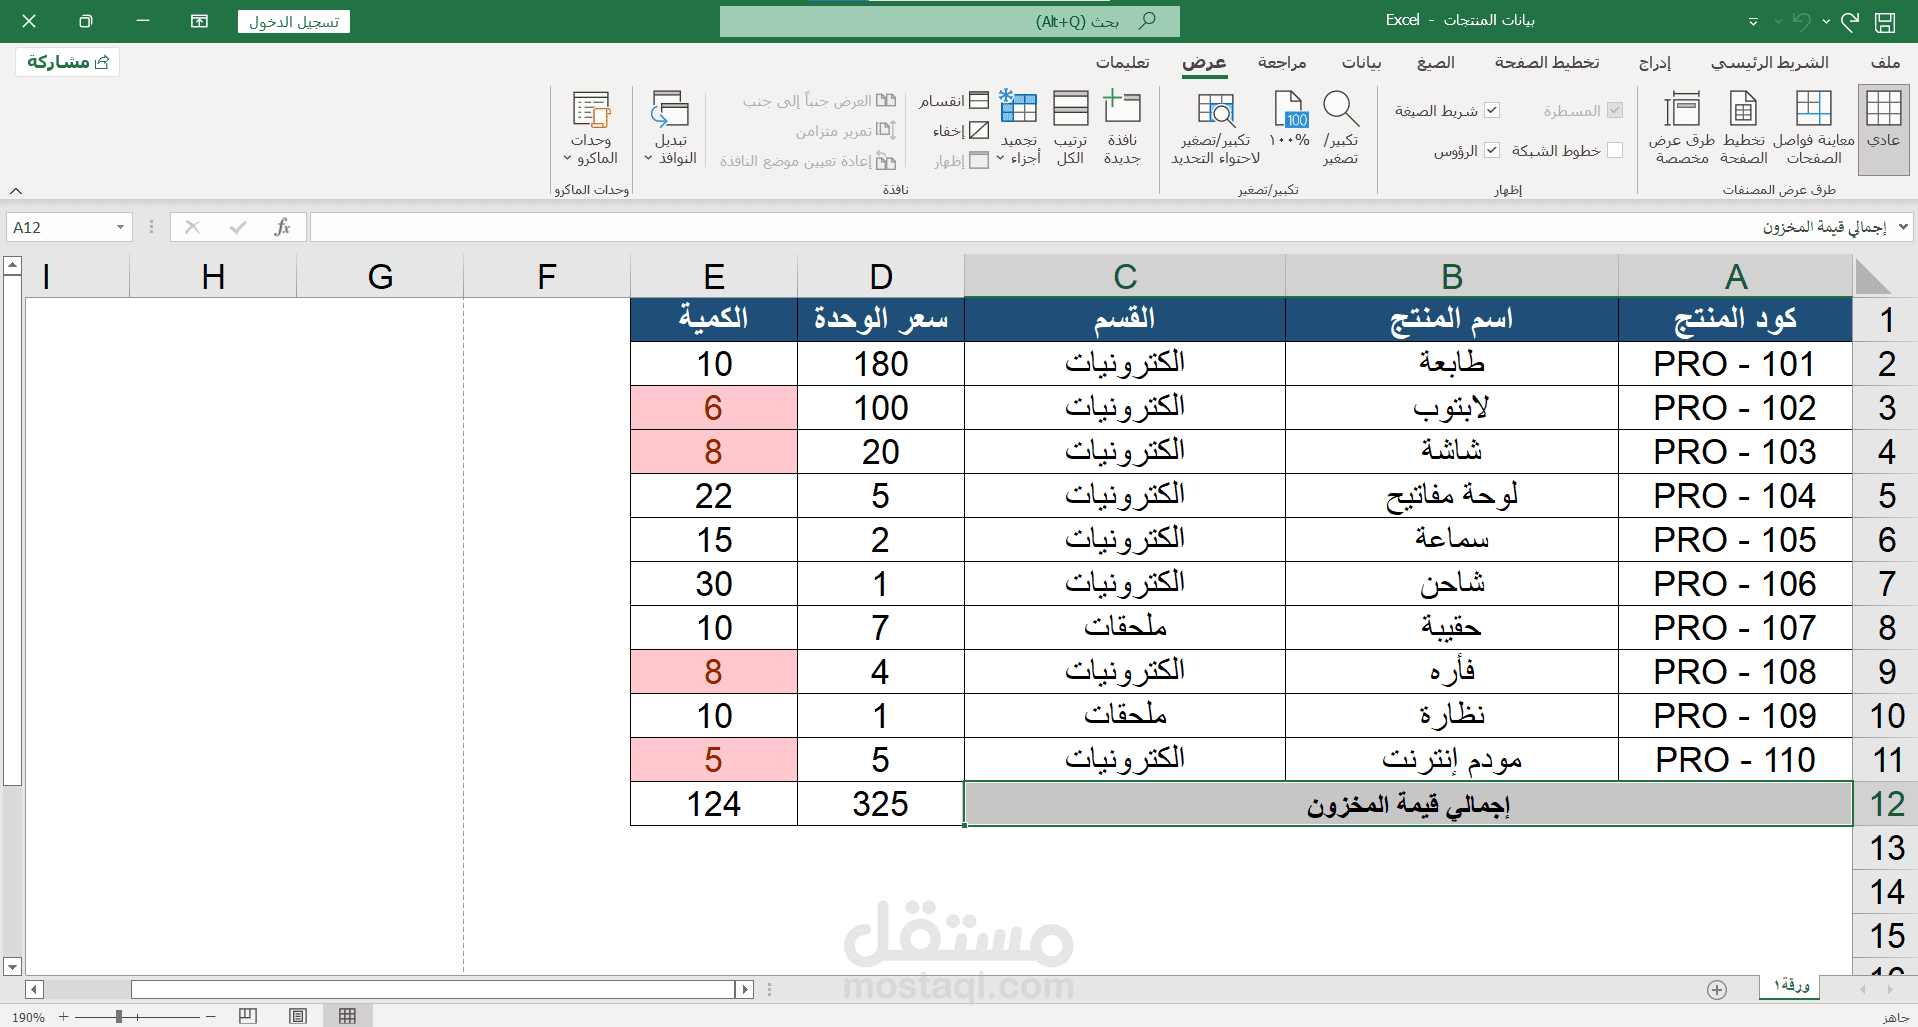
Task: Zoom to selection (تكبير/تصغير لاحتواء التحديد)
Action: [x=1215, y=128]
